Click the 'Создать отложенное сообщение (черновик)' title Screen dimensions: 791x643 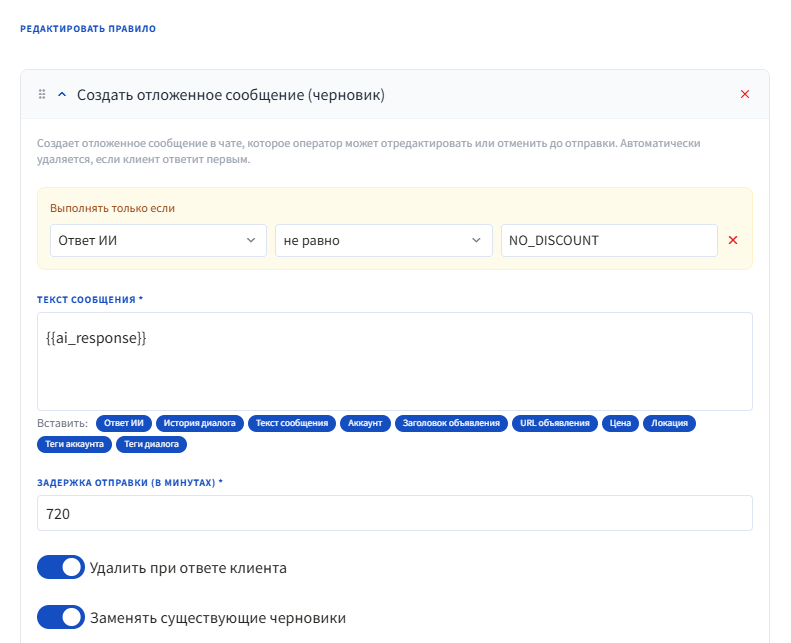[x=231, y=95]
